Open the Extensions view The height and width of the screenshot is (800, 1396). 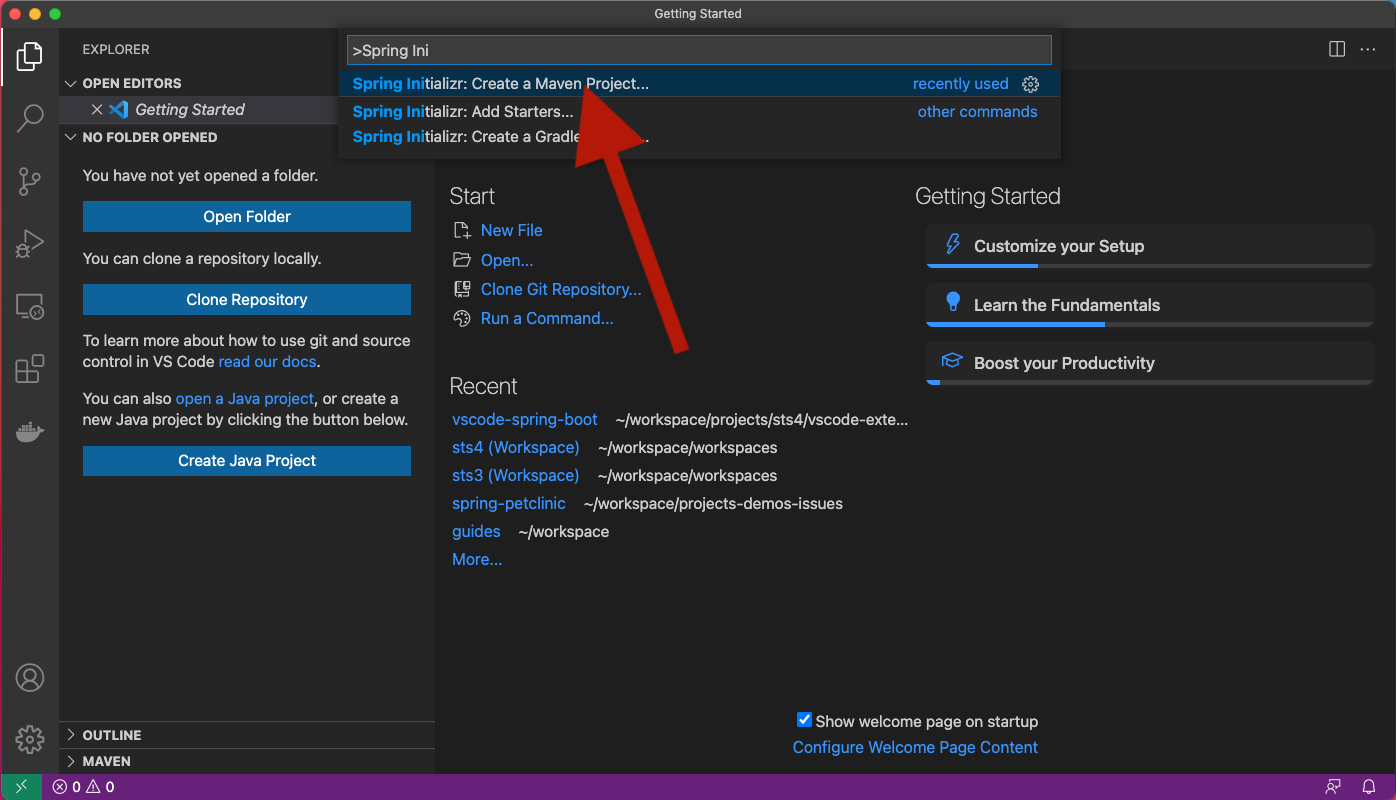(x=30, y=369)
